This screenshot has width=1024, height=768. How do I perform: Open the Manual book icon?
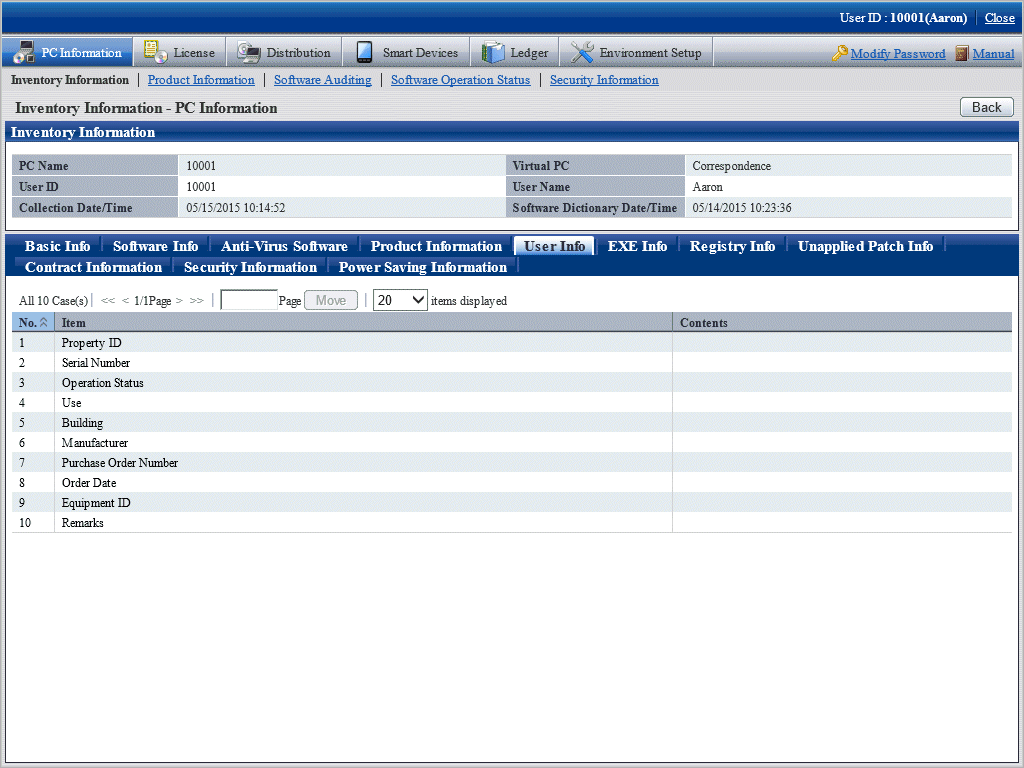point(962,54)
